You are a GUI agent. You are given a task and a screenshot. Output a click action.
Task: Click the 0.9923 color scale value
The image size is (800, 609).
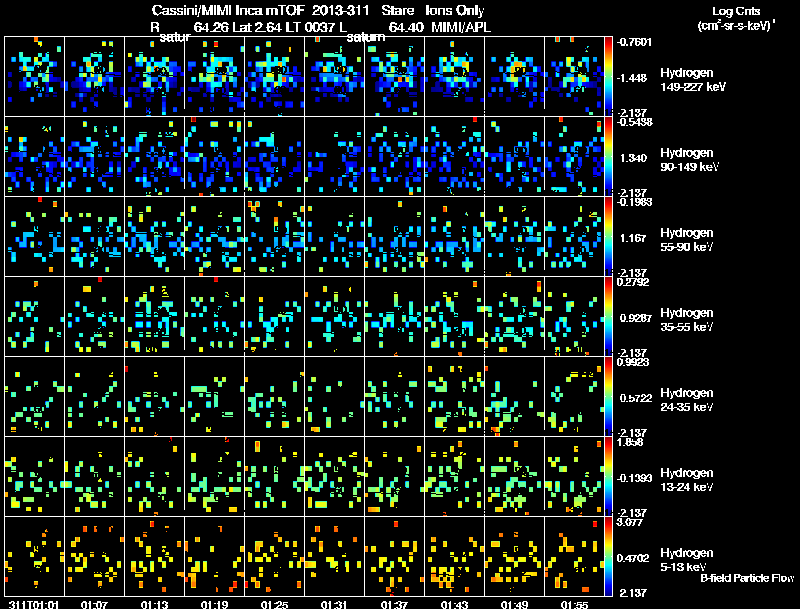(633, 362)
